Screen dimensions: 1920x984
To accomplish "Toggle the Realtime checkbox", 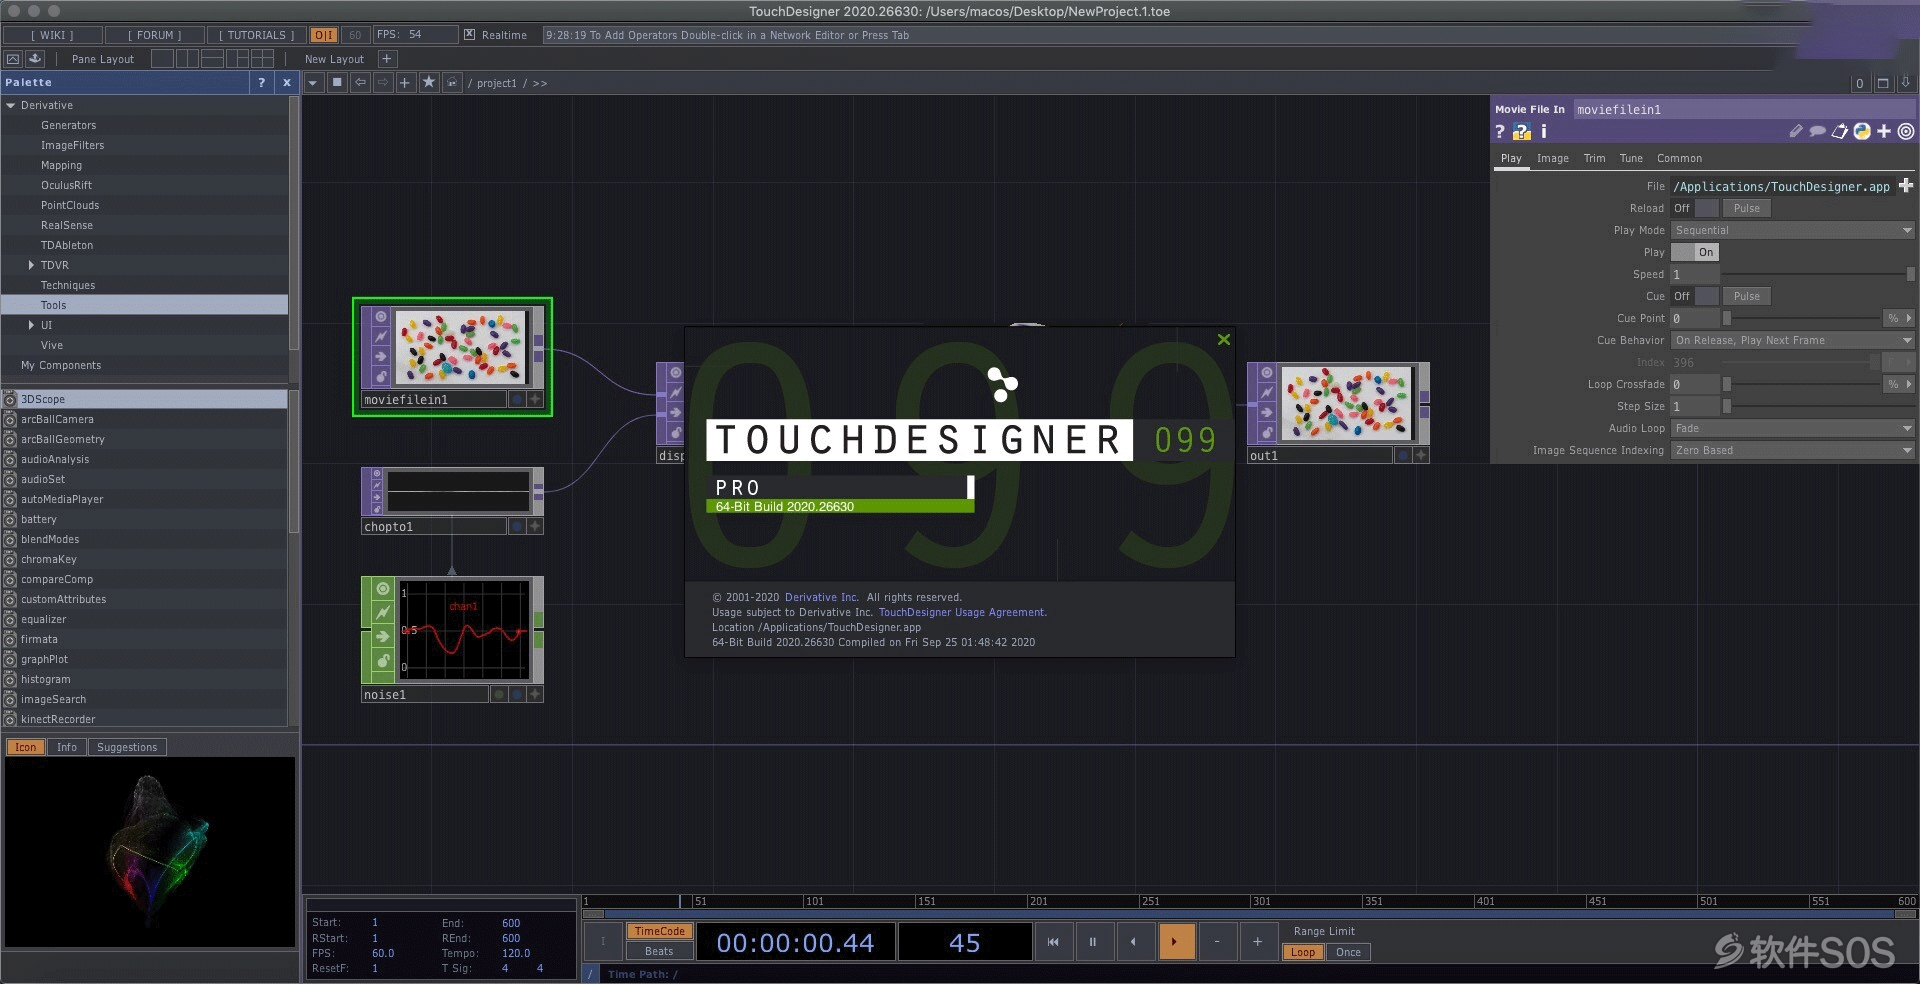I will (469, 35).
